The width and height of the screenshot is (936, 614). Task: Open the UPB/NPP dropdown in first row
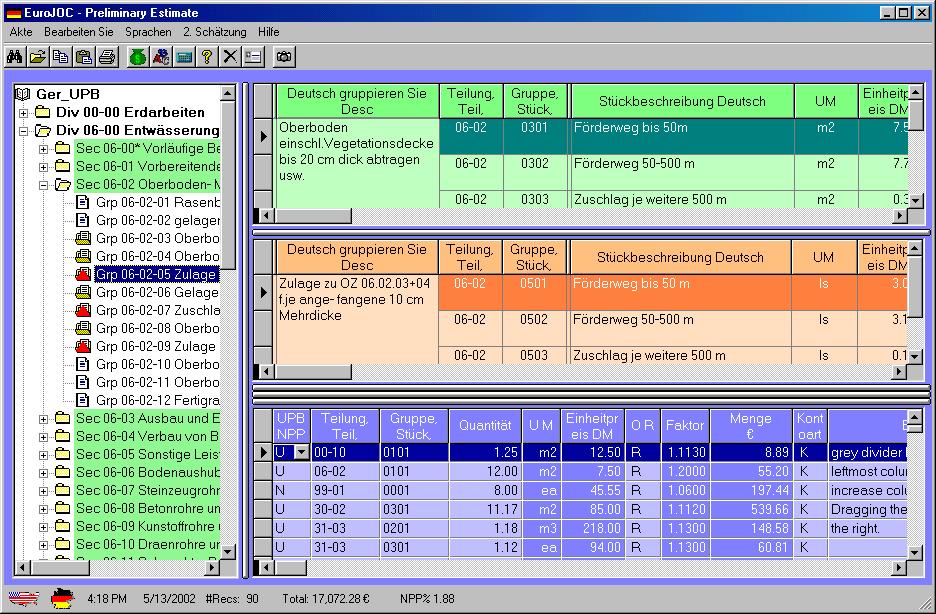click(x=302, y=453)
